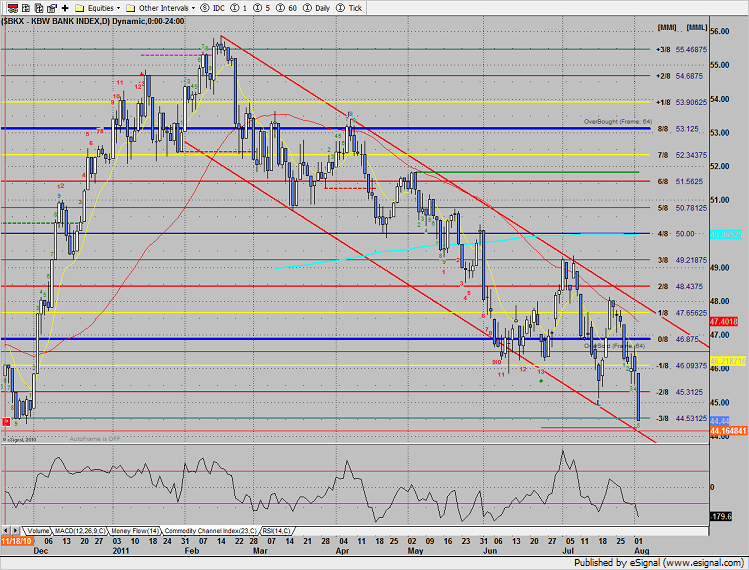This screenshot has width=749, height=570.
Task: Switch to the Daily interval
Action: point(317,8)
